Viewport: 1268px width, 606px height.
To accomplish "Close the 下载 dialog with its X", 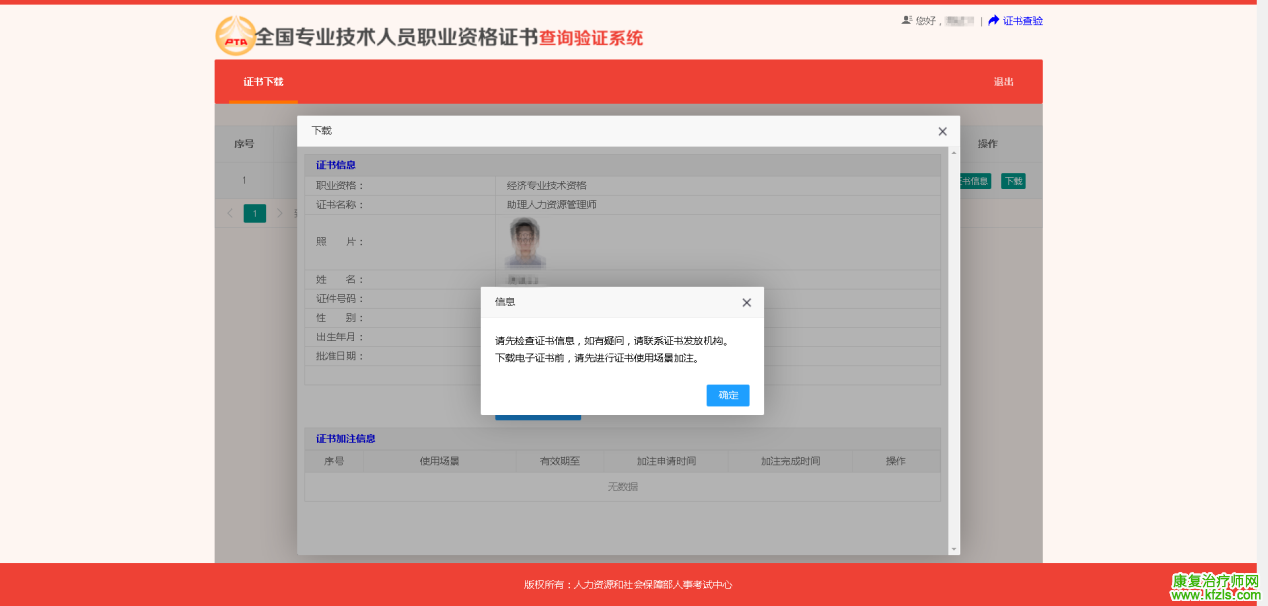I will [x=942, y=131].
